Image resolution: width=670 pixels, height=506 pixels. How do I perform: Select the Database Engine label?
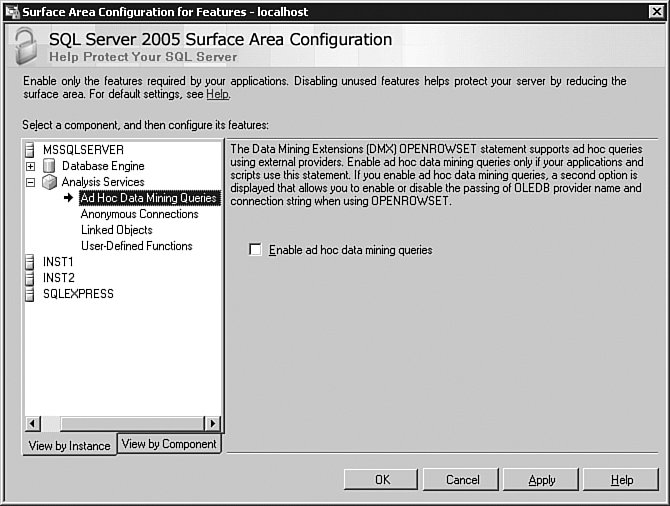[103, 166]
